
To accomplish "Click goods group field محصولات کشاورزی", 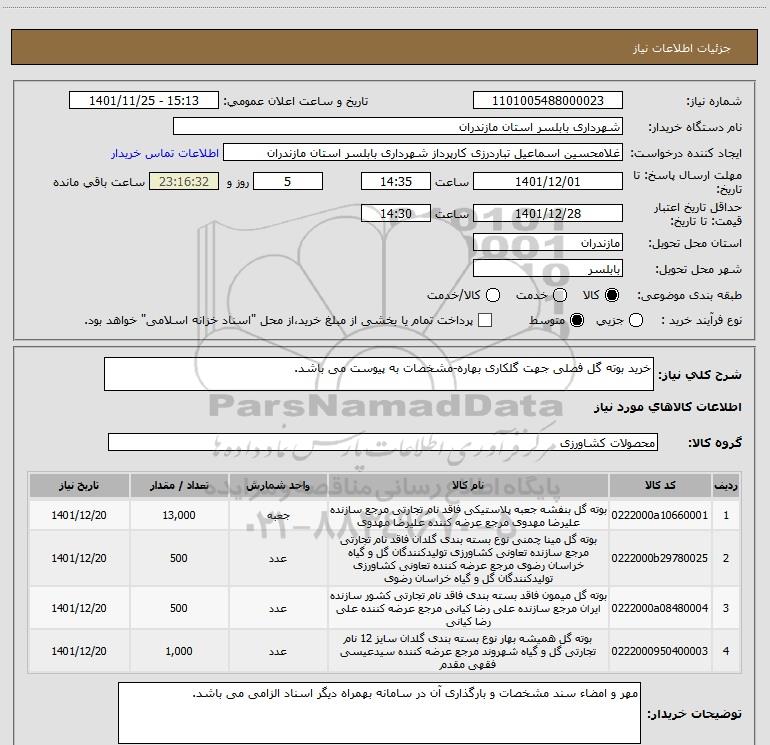I will tap(383, 442).
